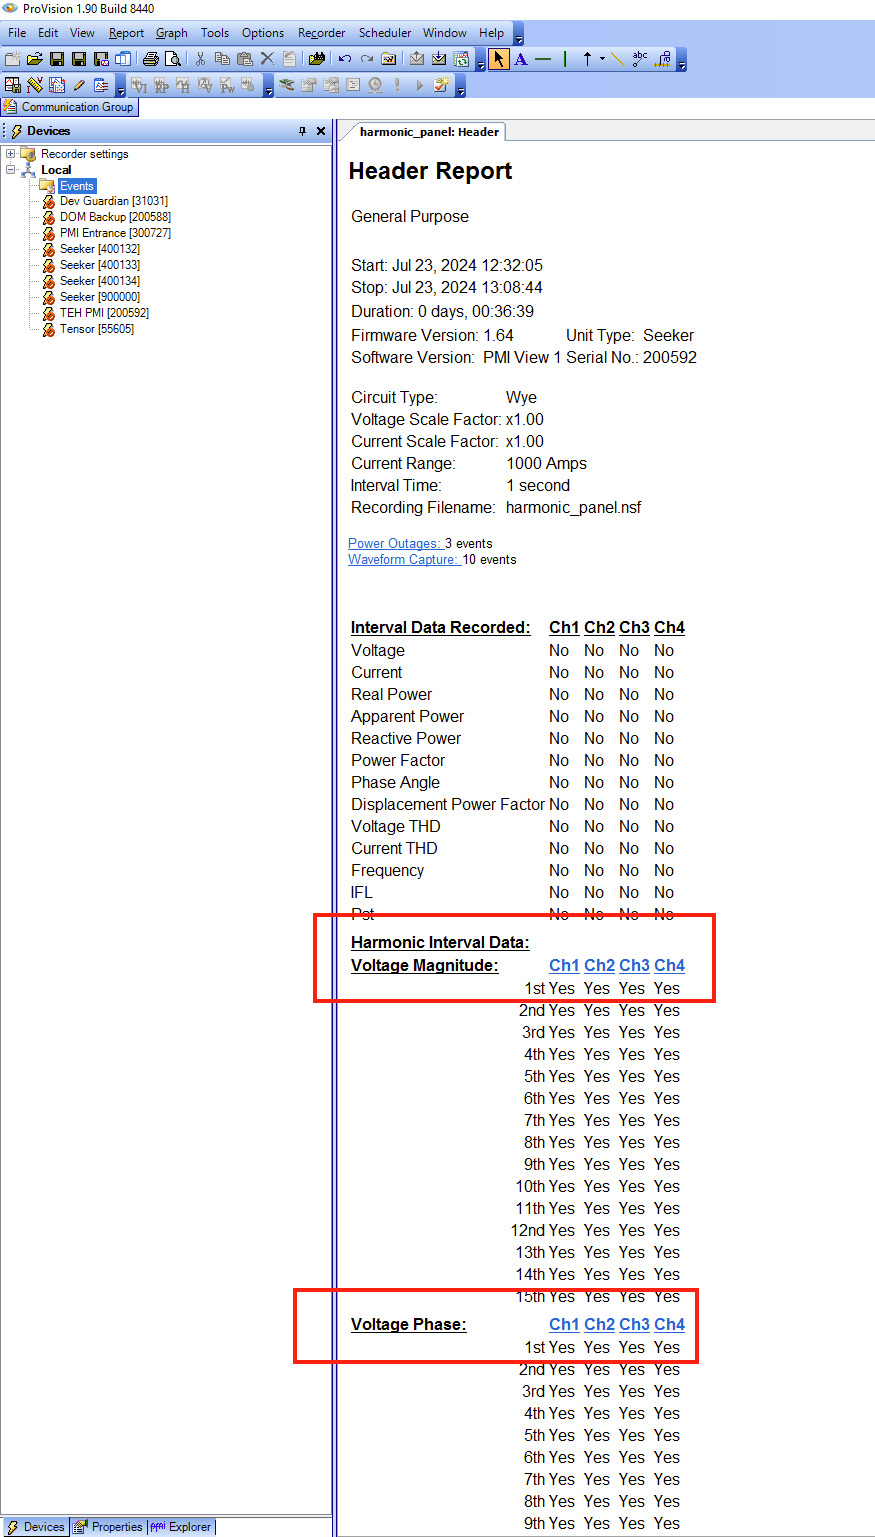875x1537 pixels.
Task: Close the Devices panel
Action: pos(321,131)
